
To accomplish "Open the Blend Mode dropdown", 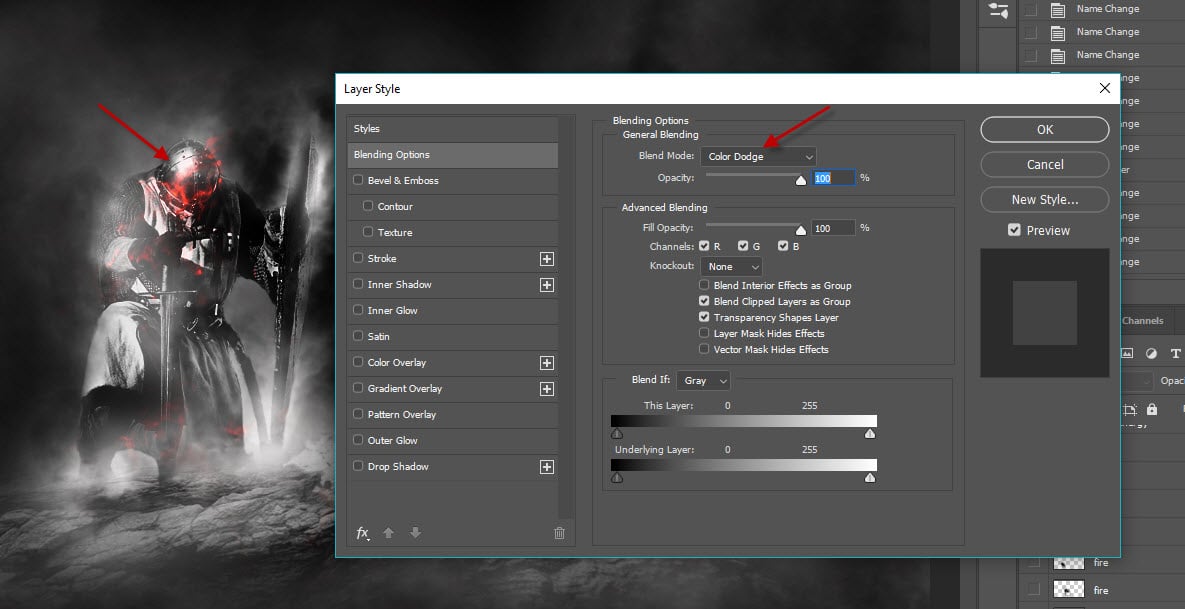I will click(x=758, y=156).
